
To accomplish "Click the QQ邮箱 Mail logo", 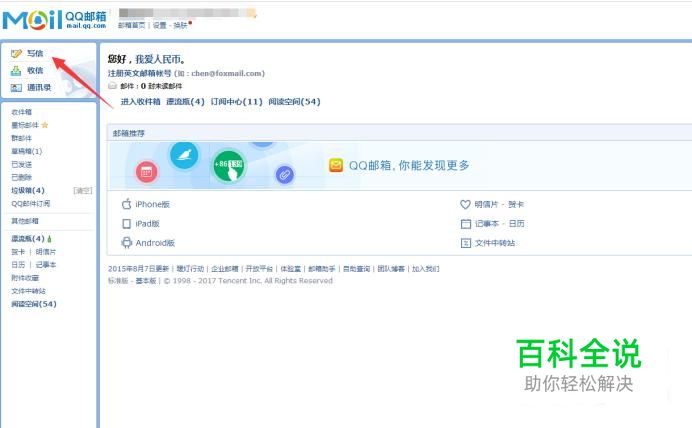I will click(x=55, y=20).
